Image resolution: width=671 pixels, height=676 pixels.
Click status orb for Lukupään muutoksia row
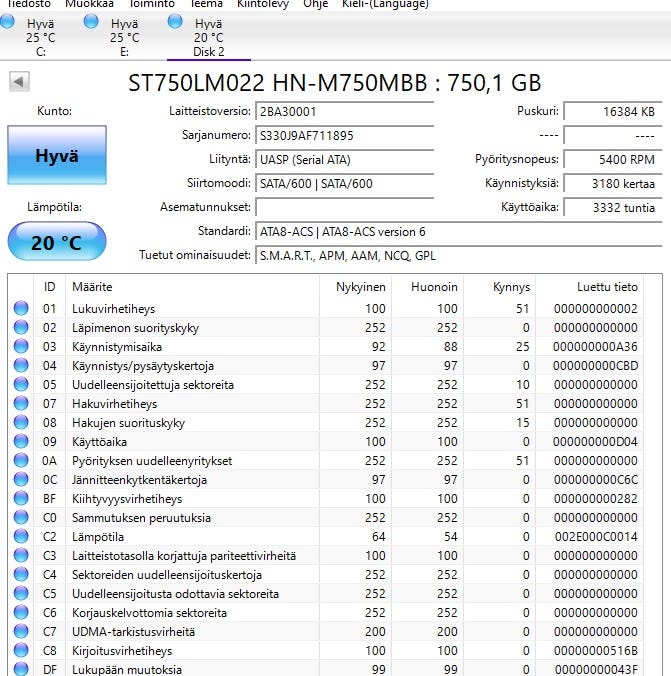pyautogui.click(x=21, y=669)
